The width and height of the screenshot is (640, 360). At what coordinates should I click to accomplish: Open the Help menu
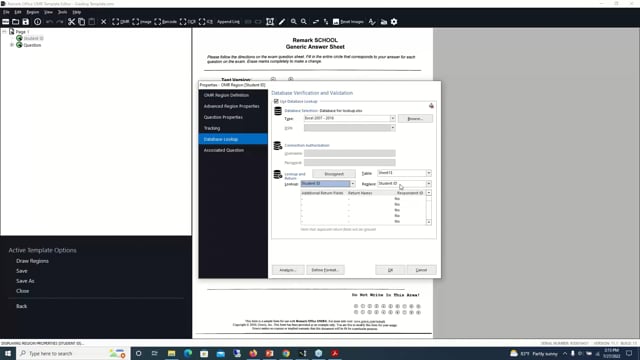pyautogui.click(x=76, y=12)
